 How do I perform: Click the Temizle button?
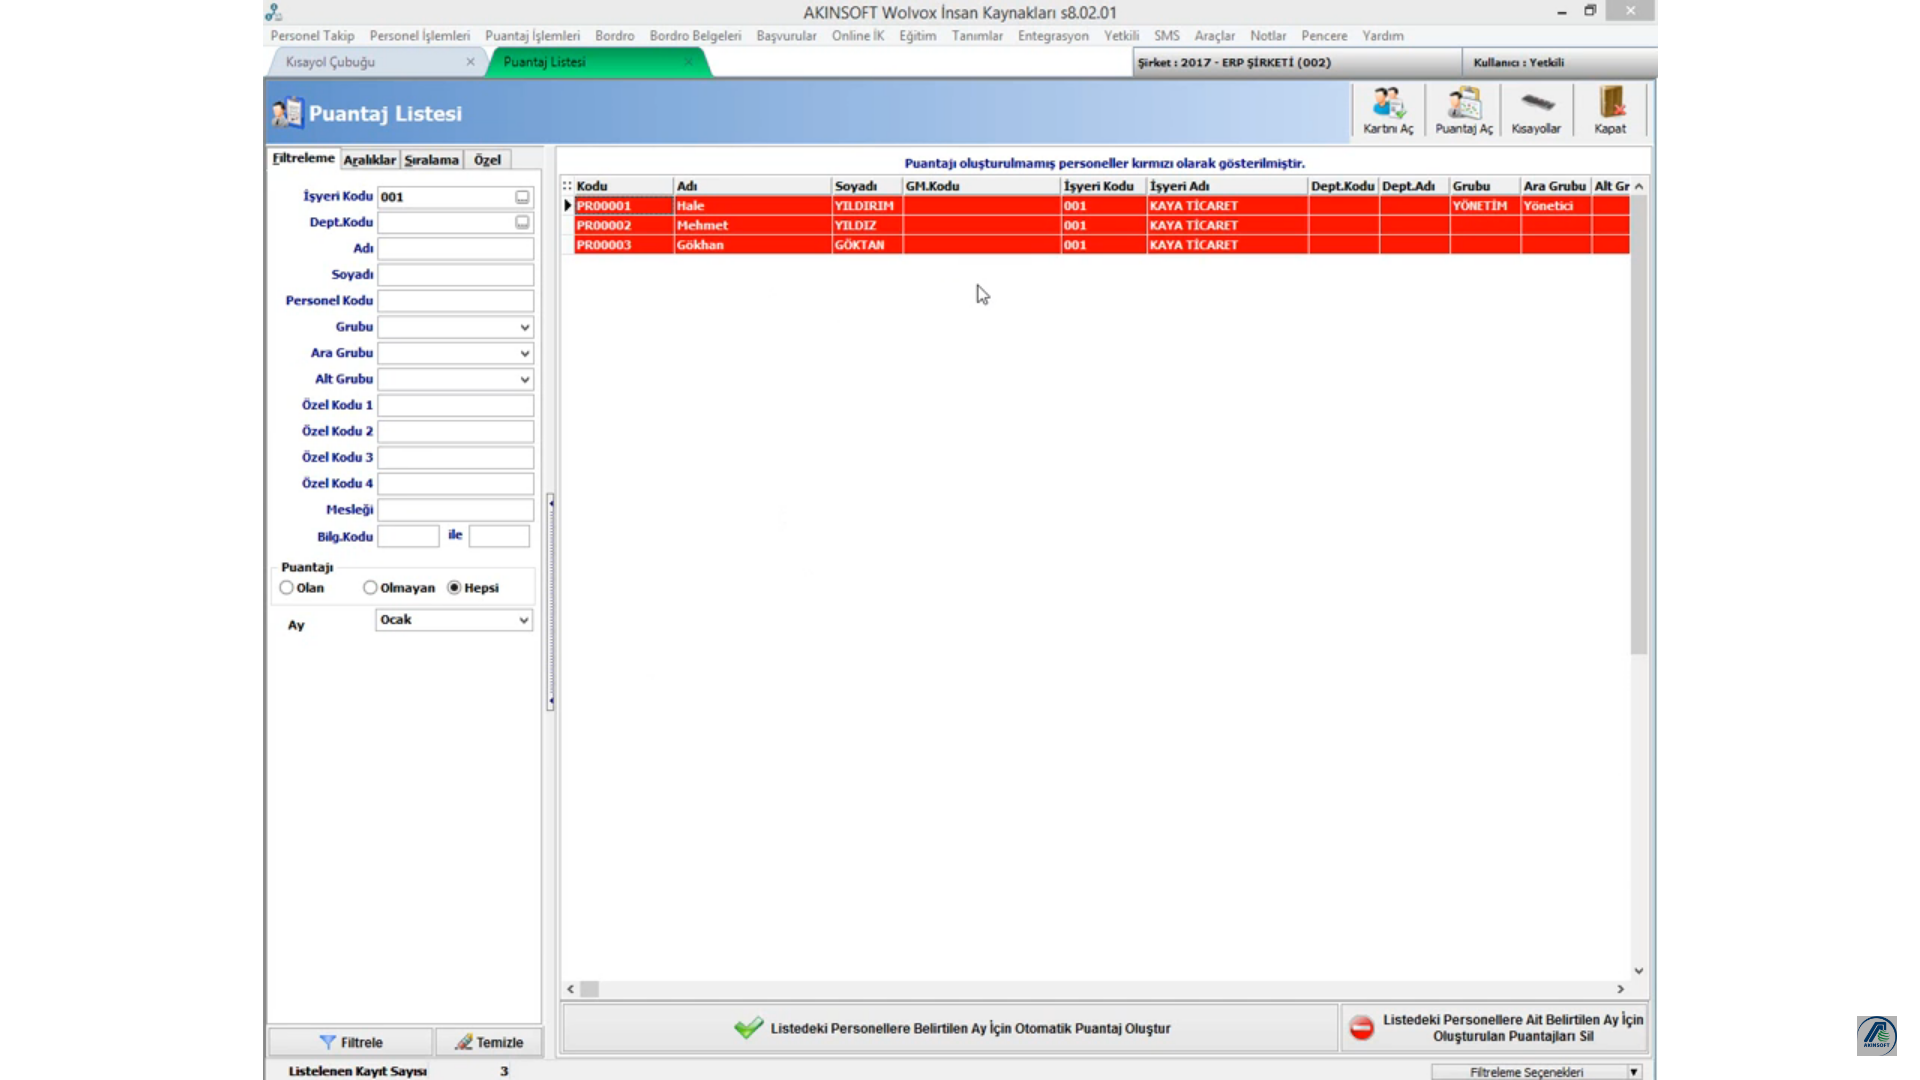pos(489,1042)
